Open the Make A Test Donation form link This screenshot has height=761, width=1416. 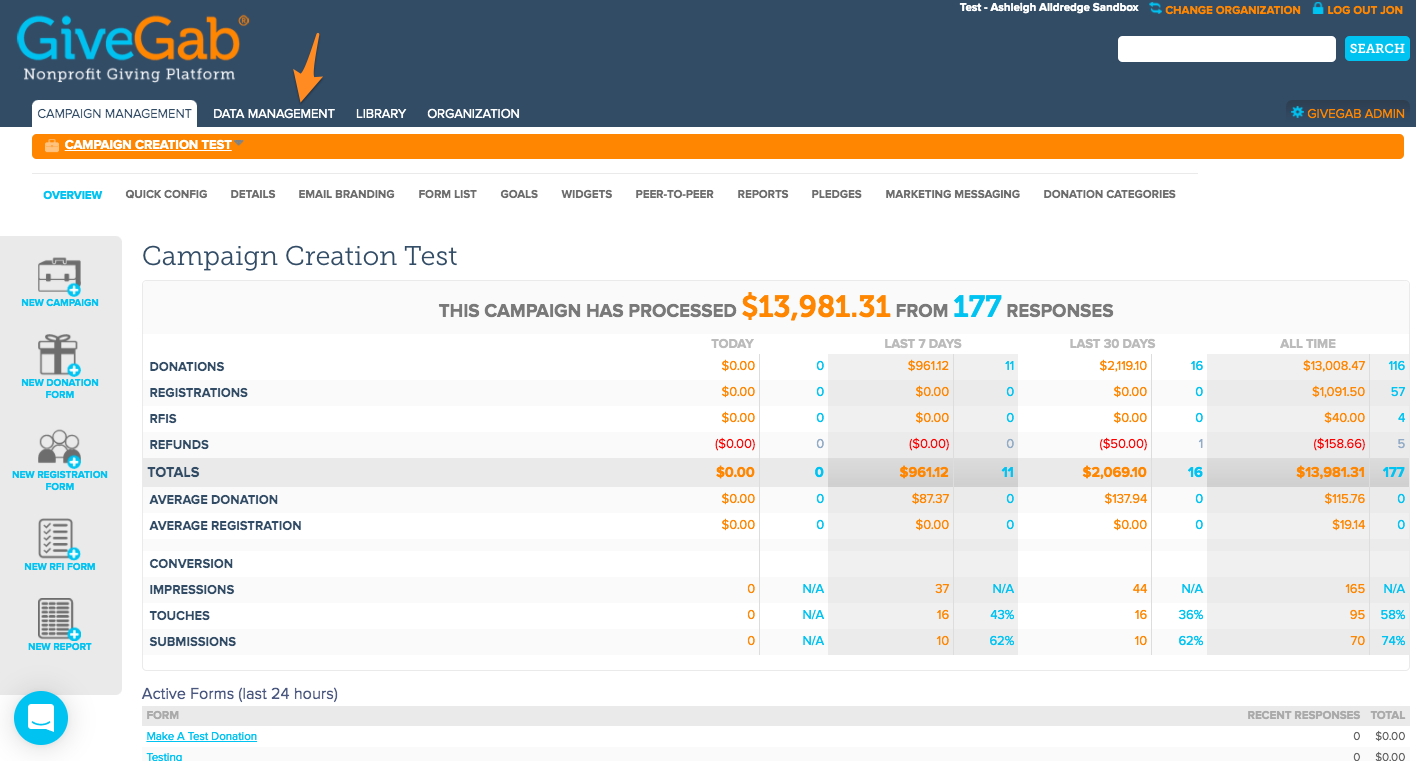coord(202,736)
